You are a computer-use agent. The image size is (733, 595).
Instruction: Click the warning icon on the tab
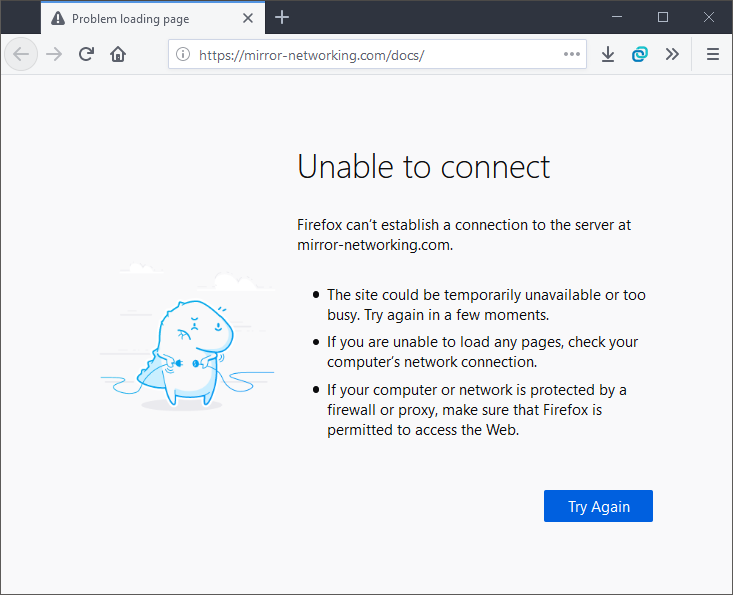click(x=58, y=19)
